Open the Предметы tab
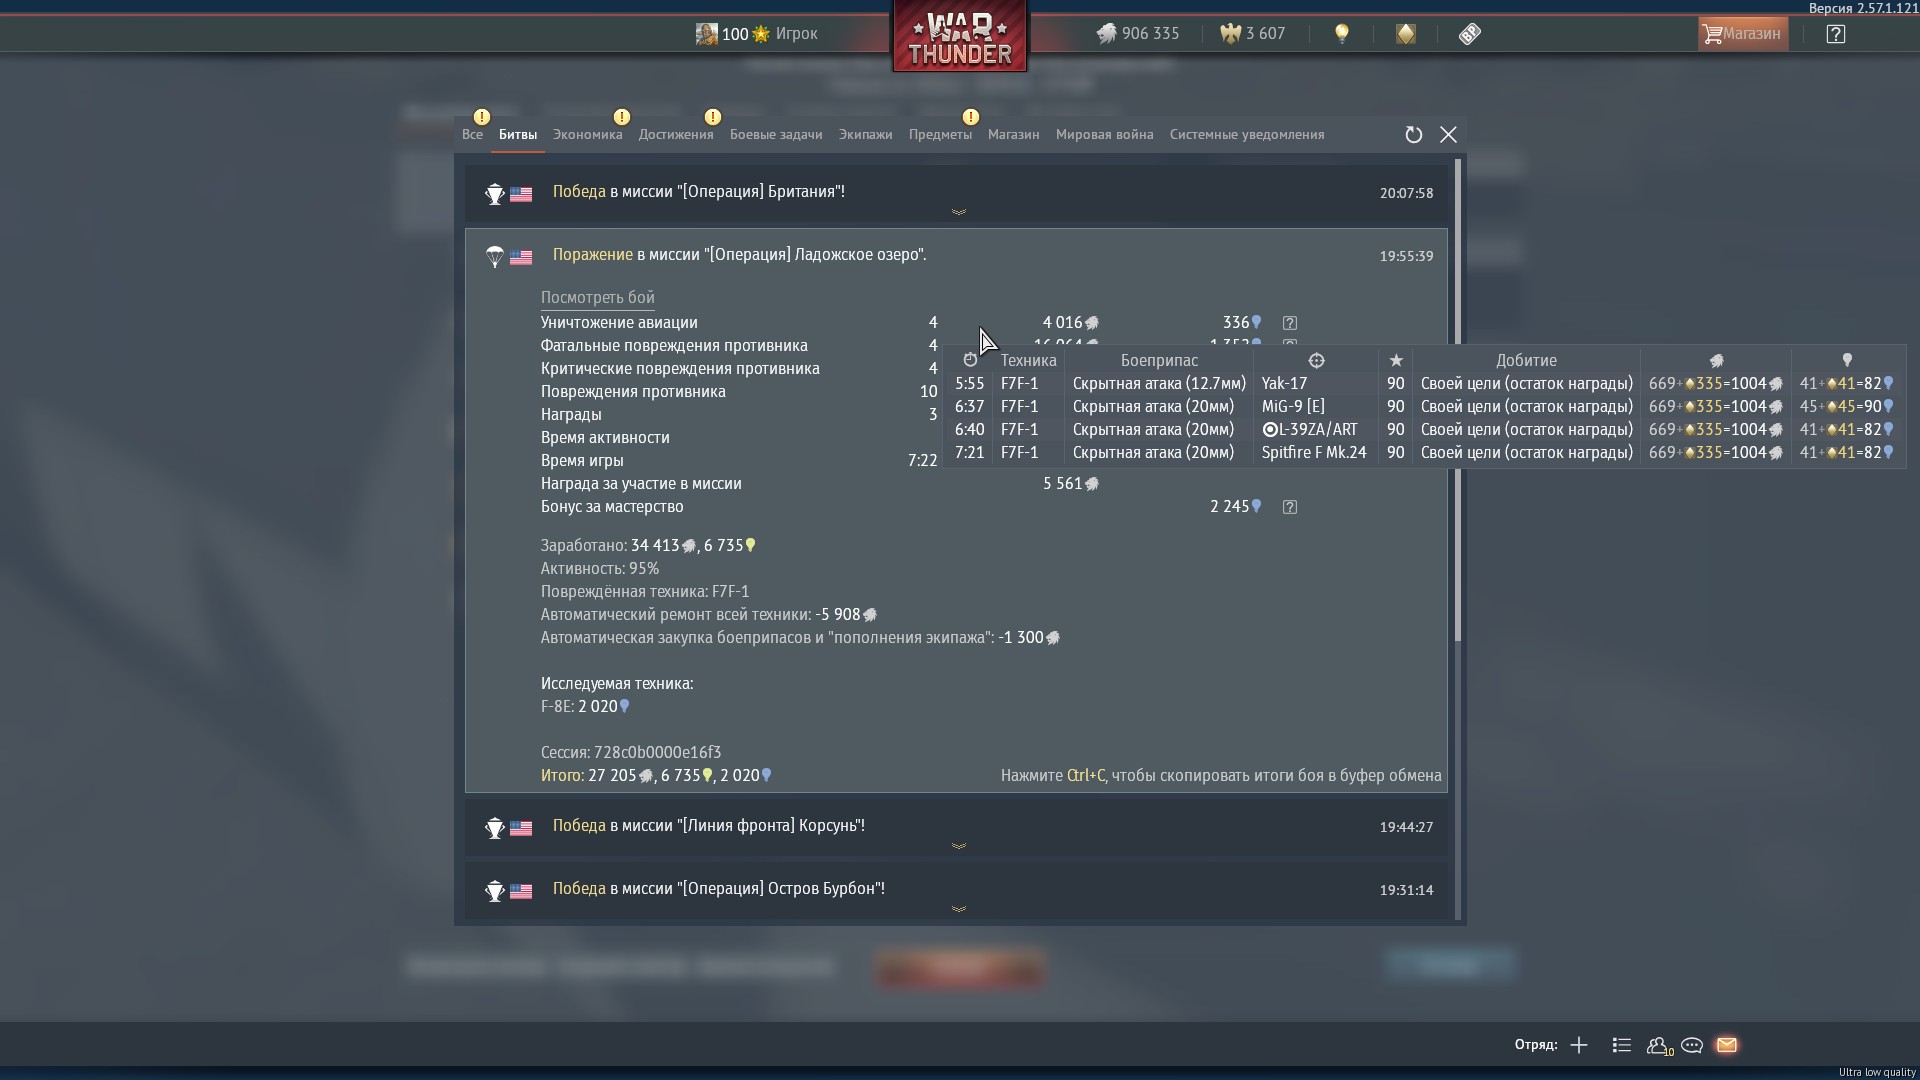Screen dimensions: 1920x1080 tap(940, 135)
